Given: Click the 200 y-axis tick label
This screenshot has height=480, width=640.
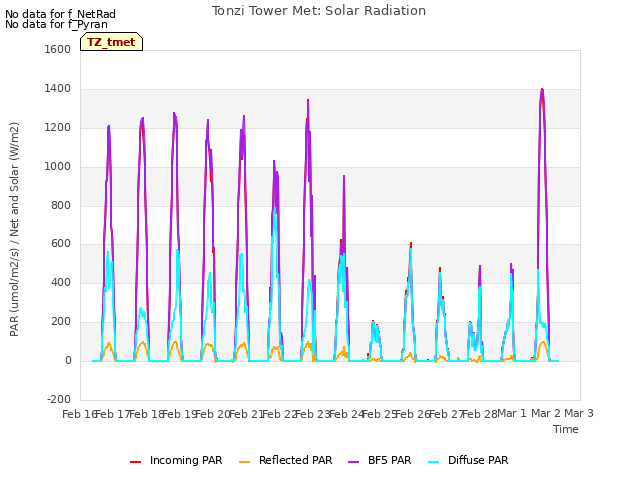Looking at the screenshot, I should [x=61, y=322].
